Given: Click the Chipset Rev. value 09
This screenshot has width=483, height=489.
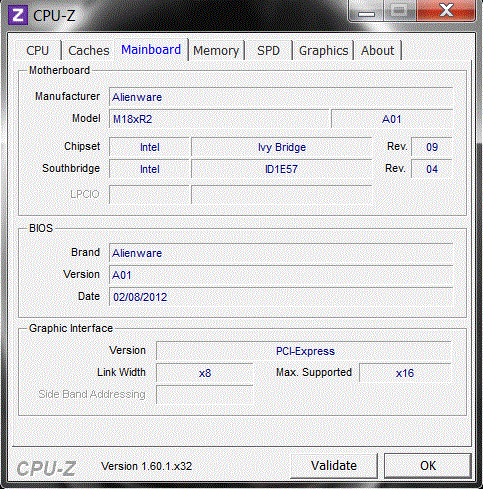Looking at the screenshot, I should [432, 147].
